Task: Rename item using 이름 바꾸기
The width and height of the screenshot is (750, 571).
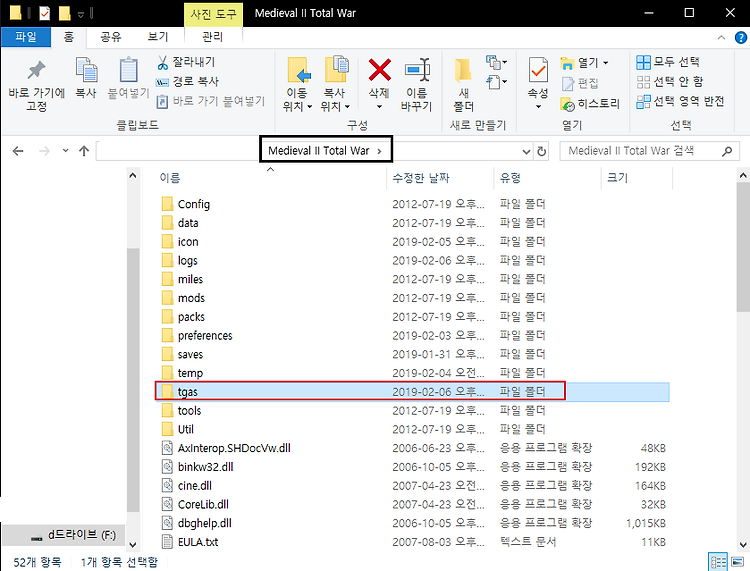Action: pos(417,85)
